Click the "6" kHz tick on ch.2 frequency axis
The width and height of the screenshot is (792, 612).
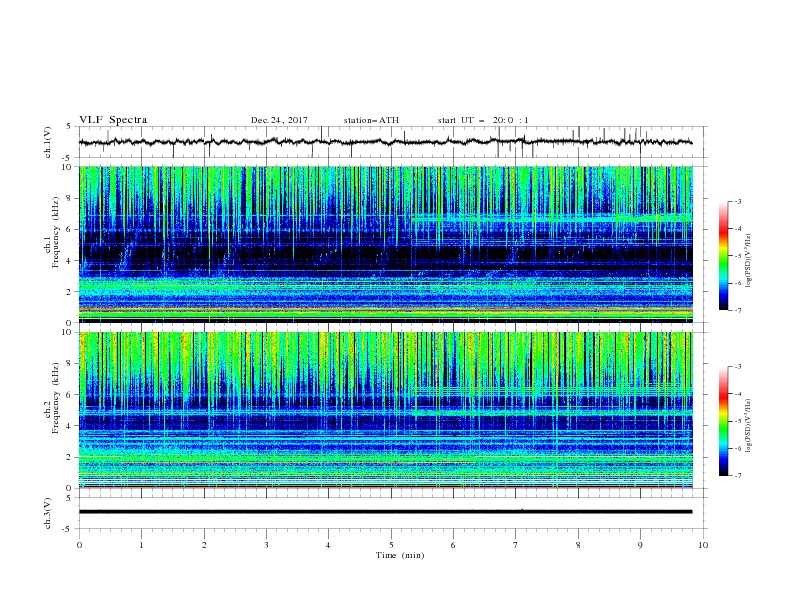click(70, 395)
